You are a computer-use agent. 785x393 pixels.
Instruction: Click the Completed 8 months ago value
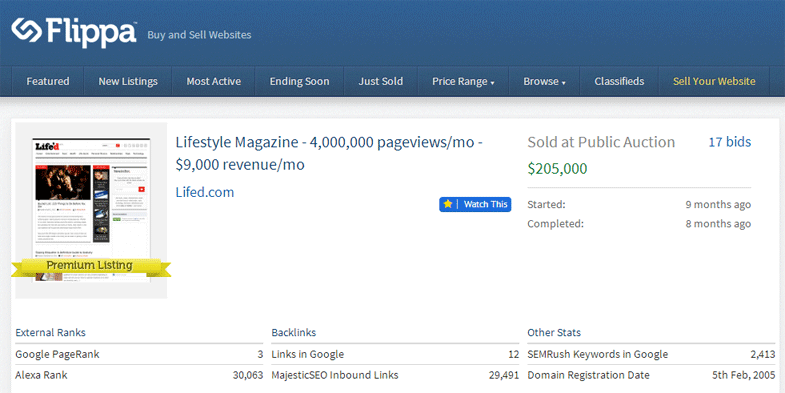pos(718,224)
